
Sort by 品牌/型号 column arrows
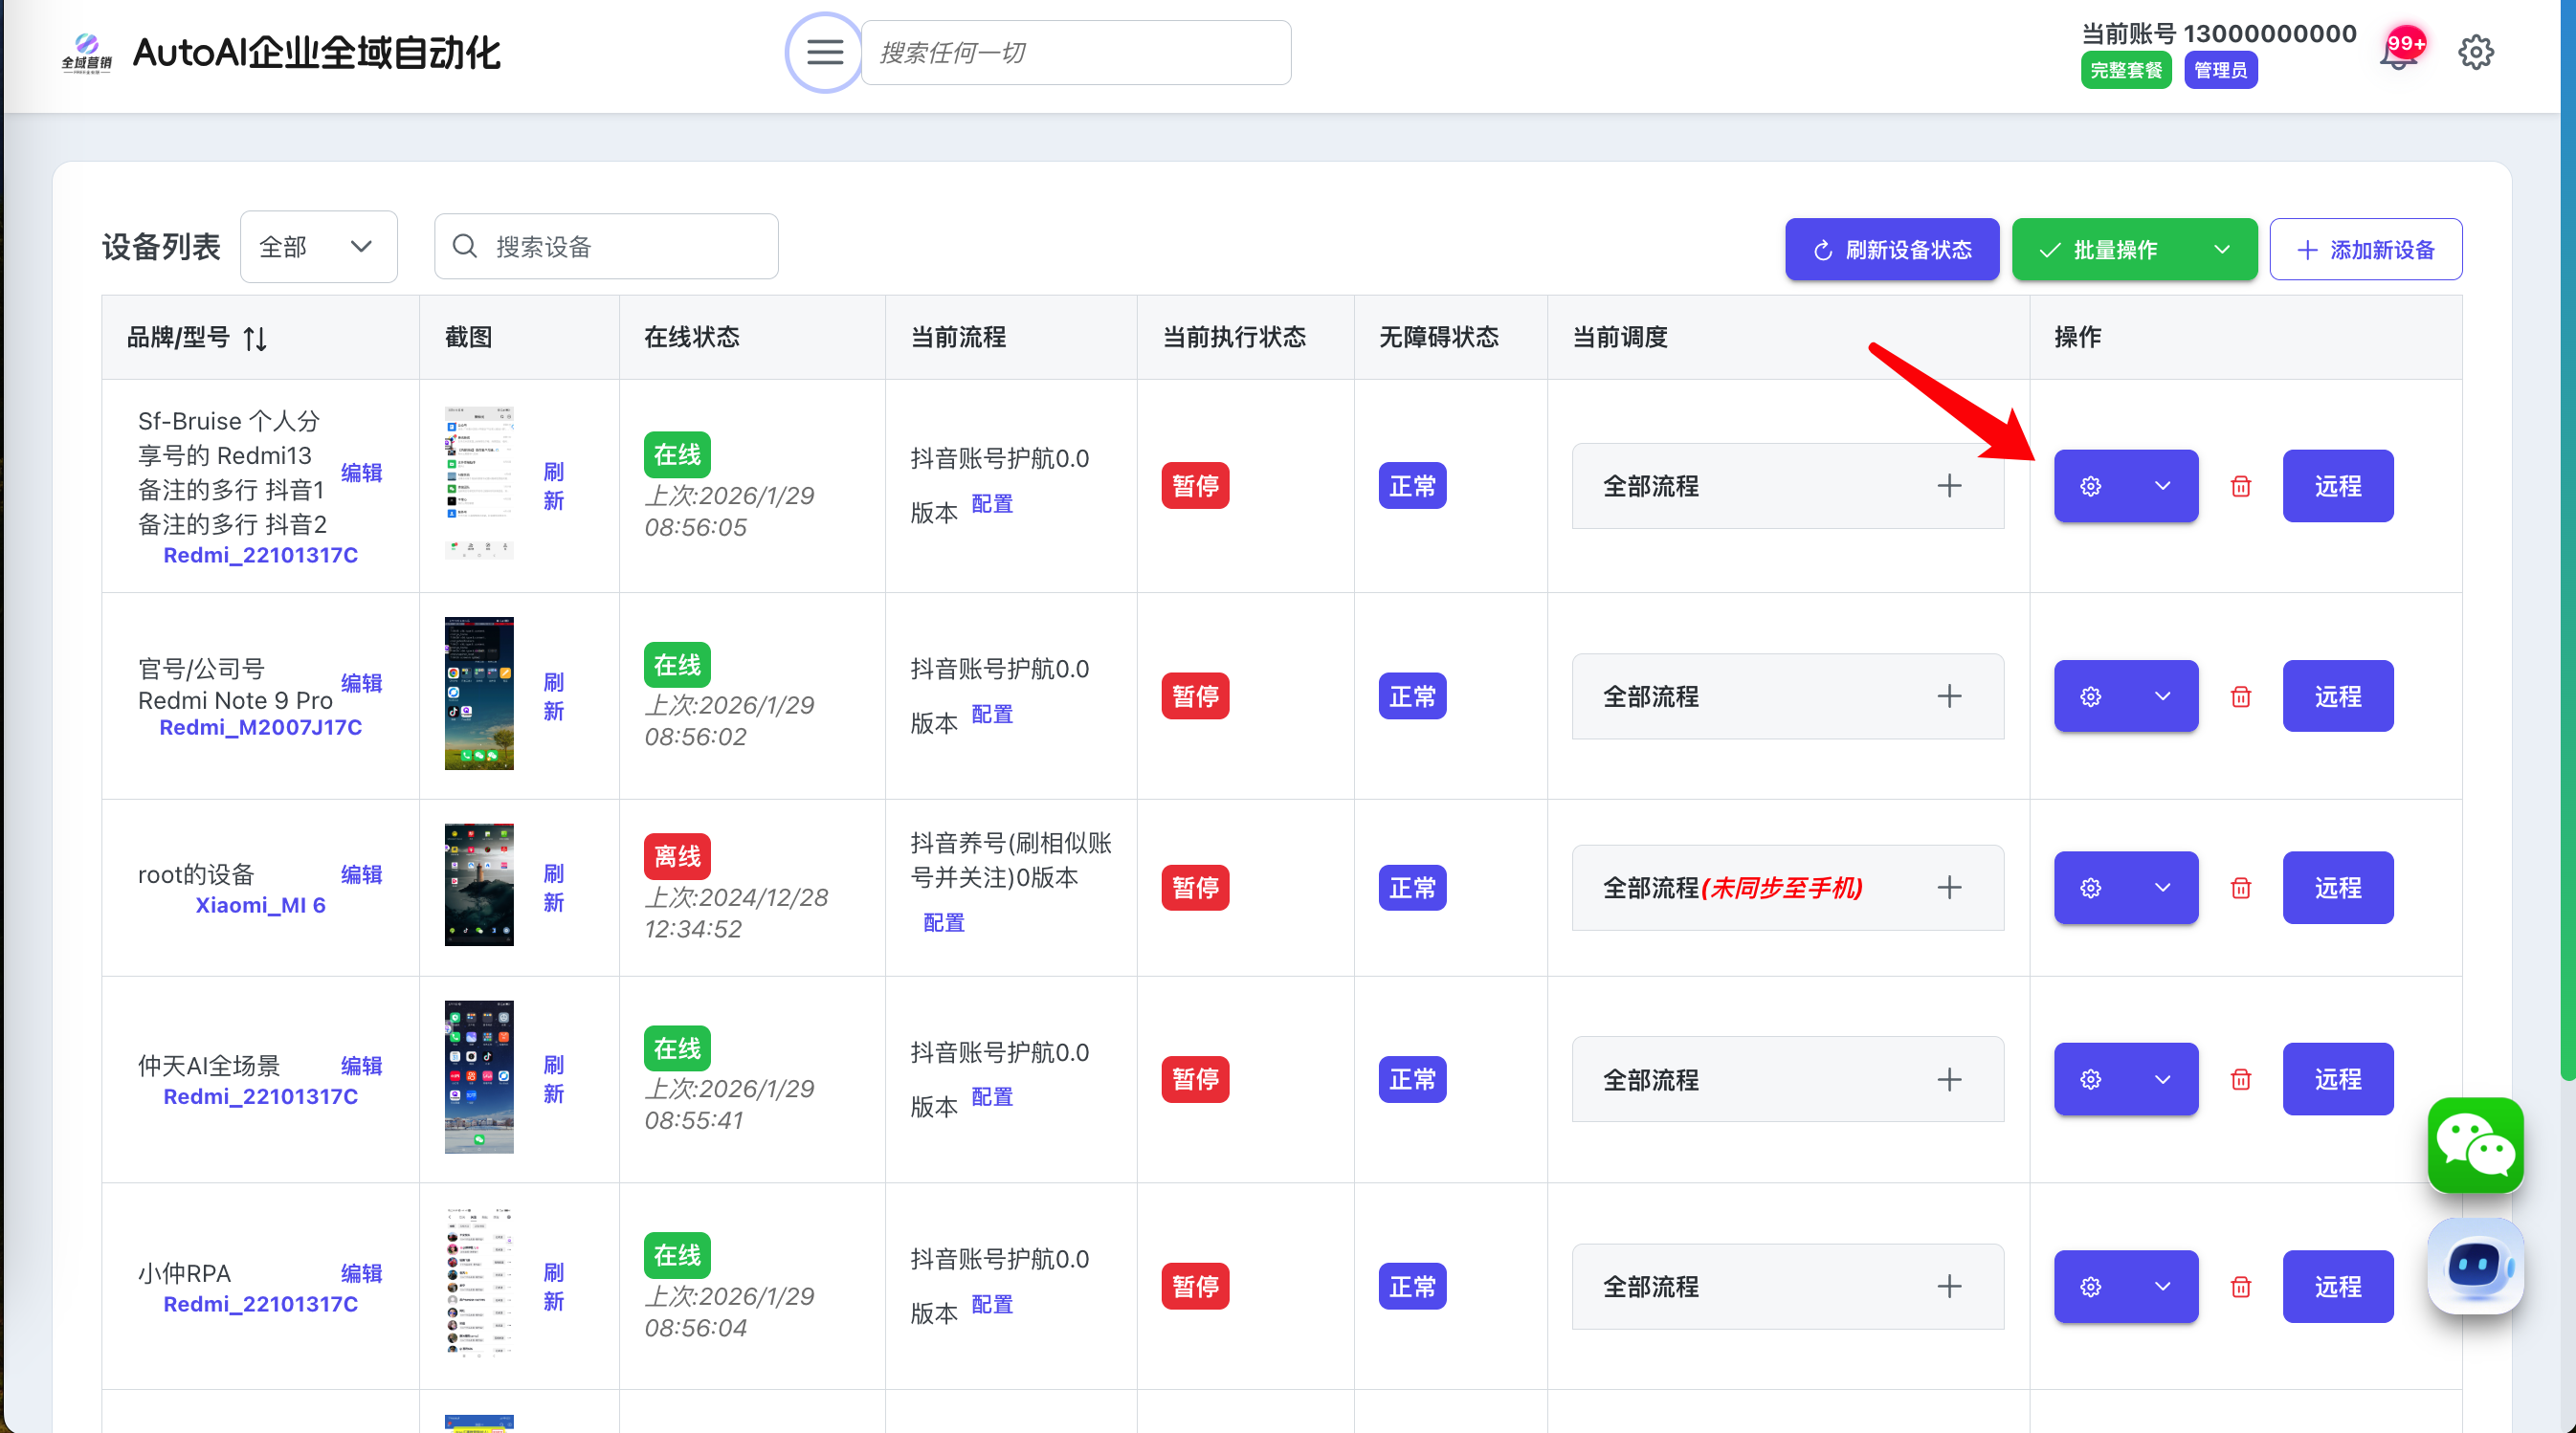pos(255,339)
